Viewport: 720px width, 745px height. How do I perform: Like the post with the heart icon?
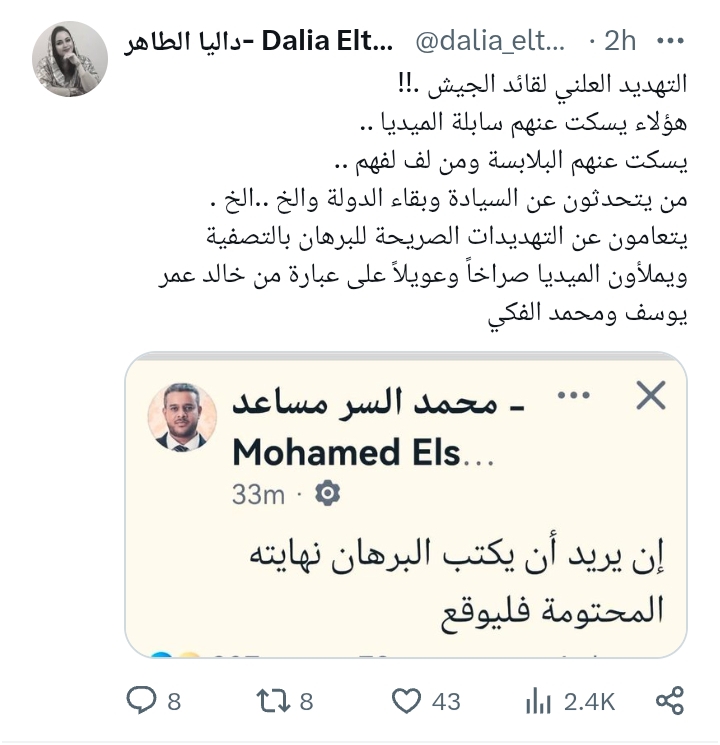[x=405, y=700]
